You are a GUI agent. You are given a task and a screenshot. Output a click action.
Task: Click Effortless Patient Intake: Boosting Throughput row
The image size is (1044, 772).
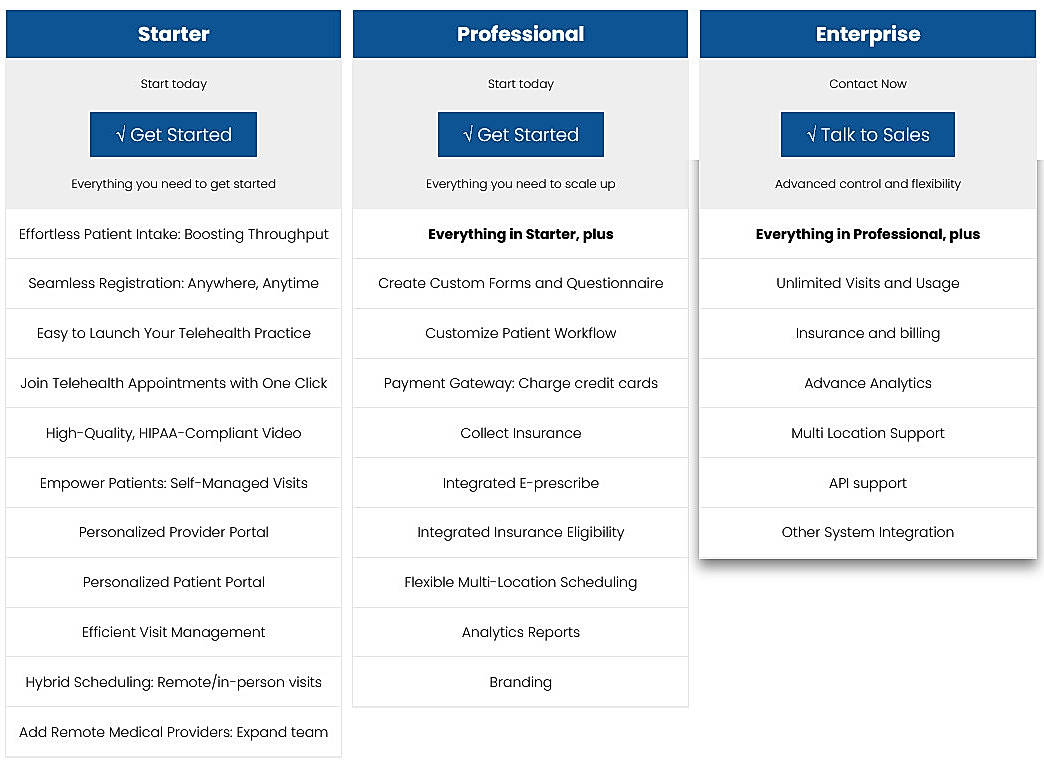pos(173,233)
